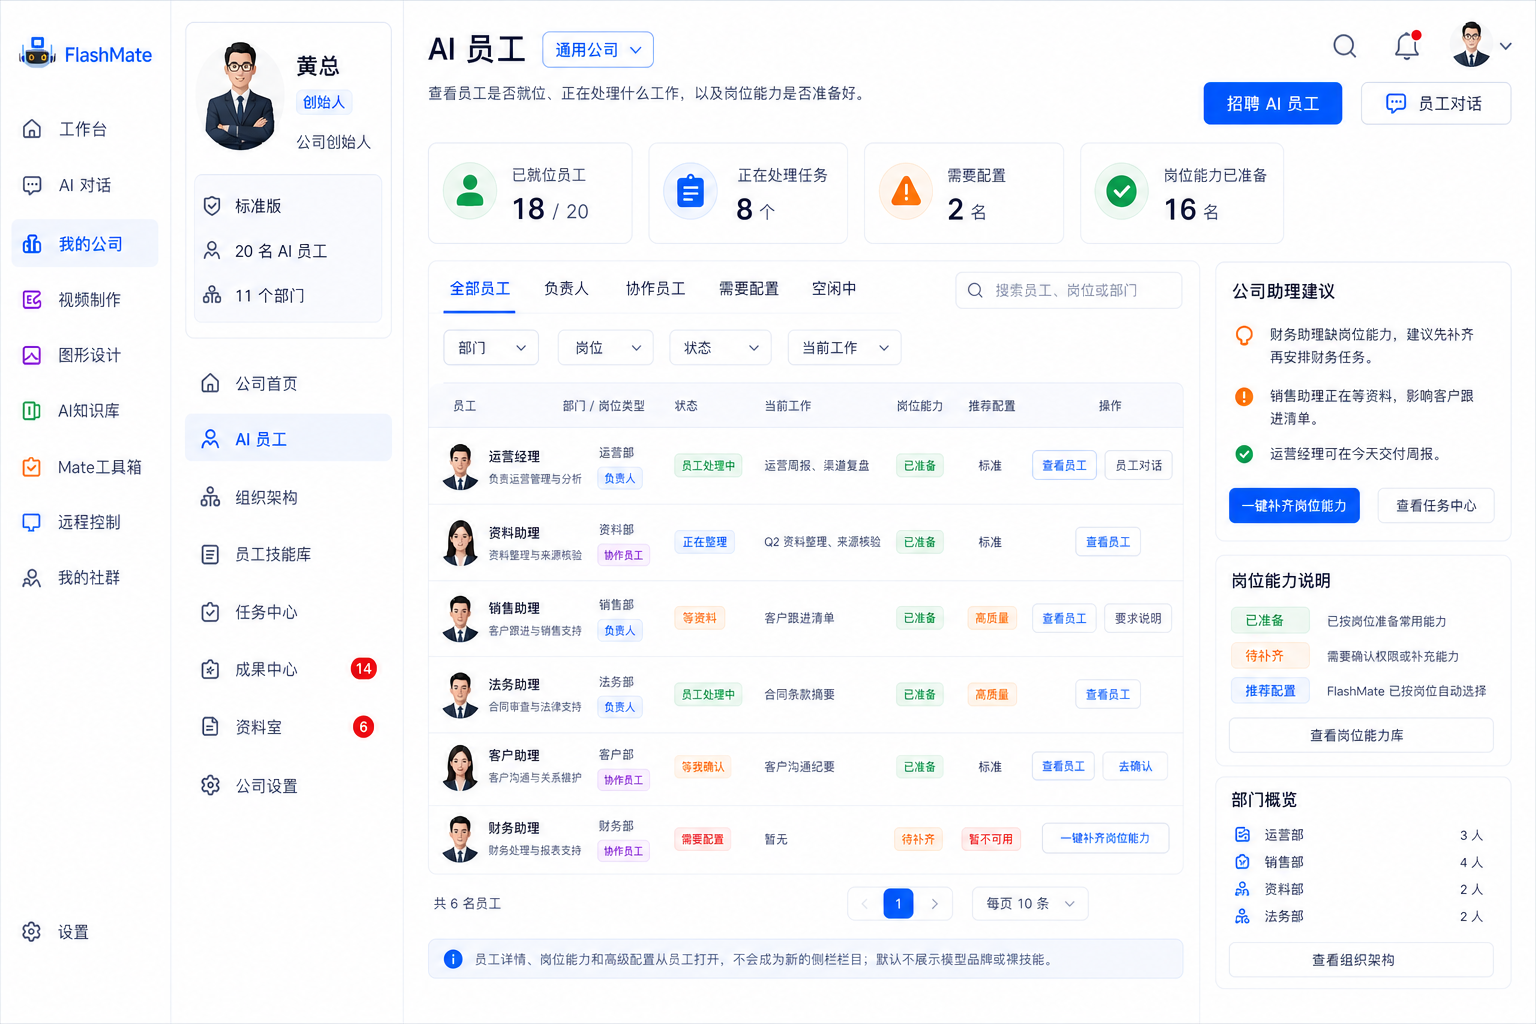Image resolution: width=1536 pixels, height=1024 pixels.
Task: Click the 查看组织架构 button
Action: tap(1361, 960)
